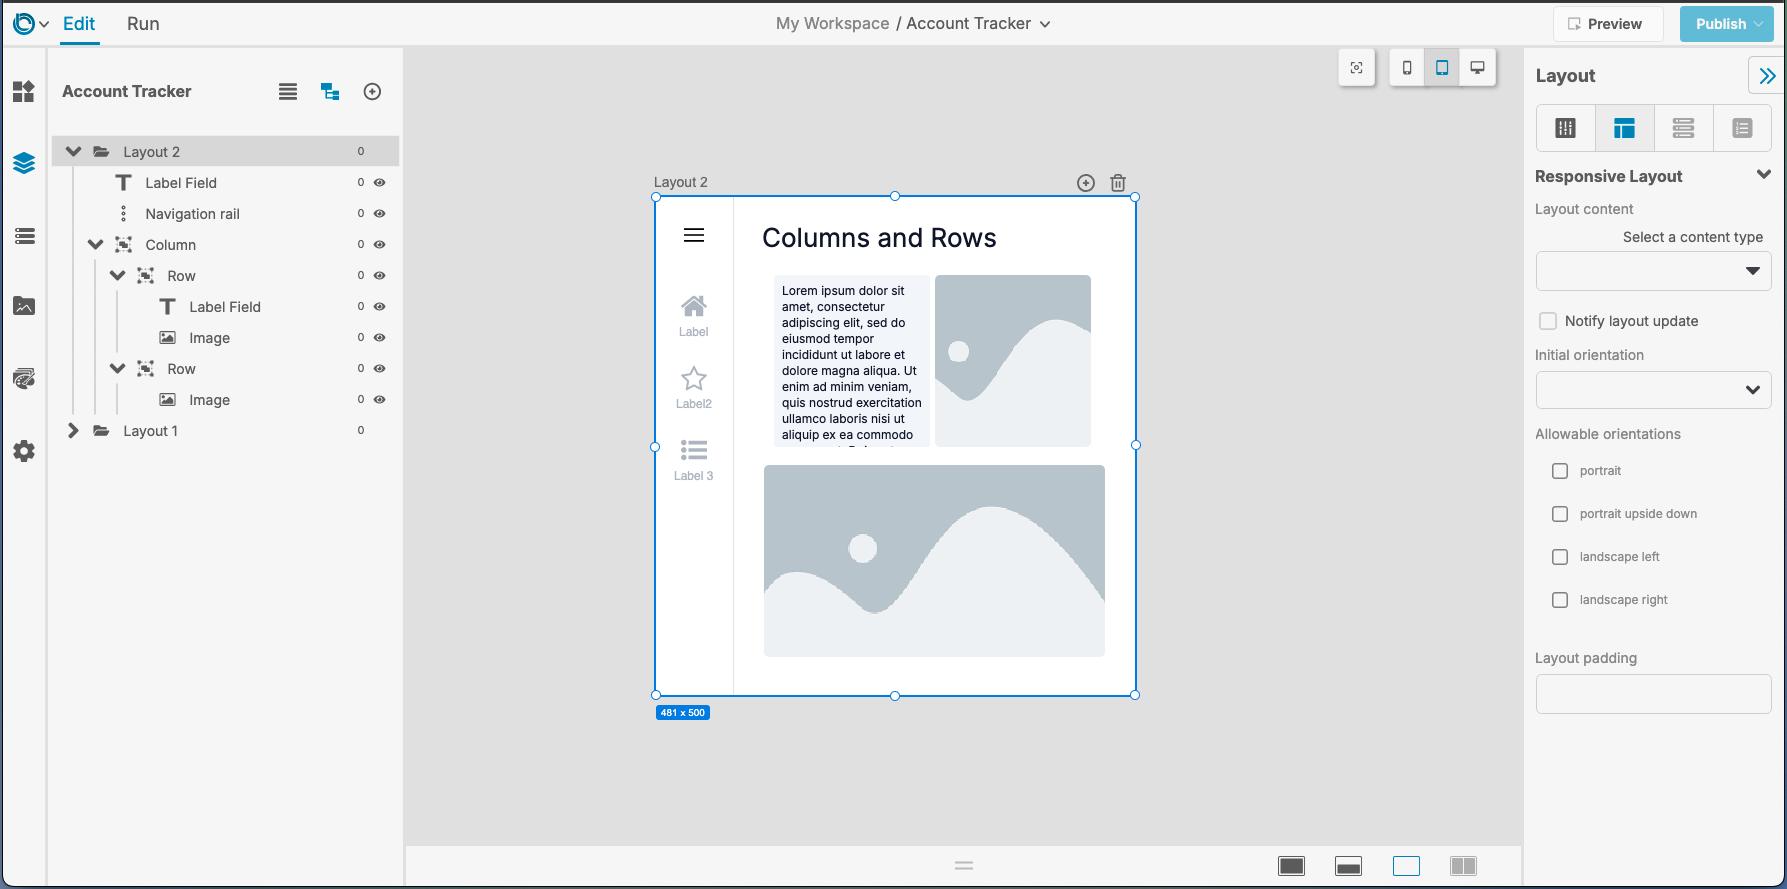Toggle visibility of Navigation rail
The image size is (1787, 889).
point(380,214)
